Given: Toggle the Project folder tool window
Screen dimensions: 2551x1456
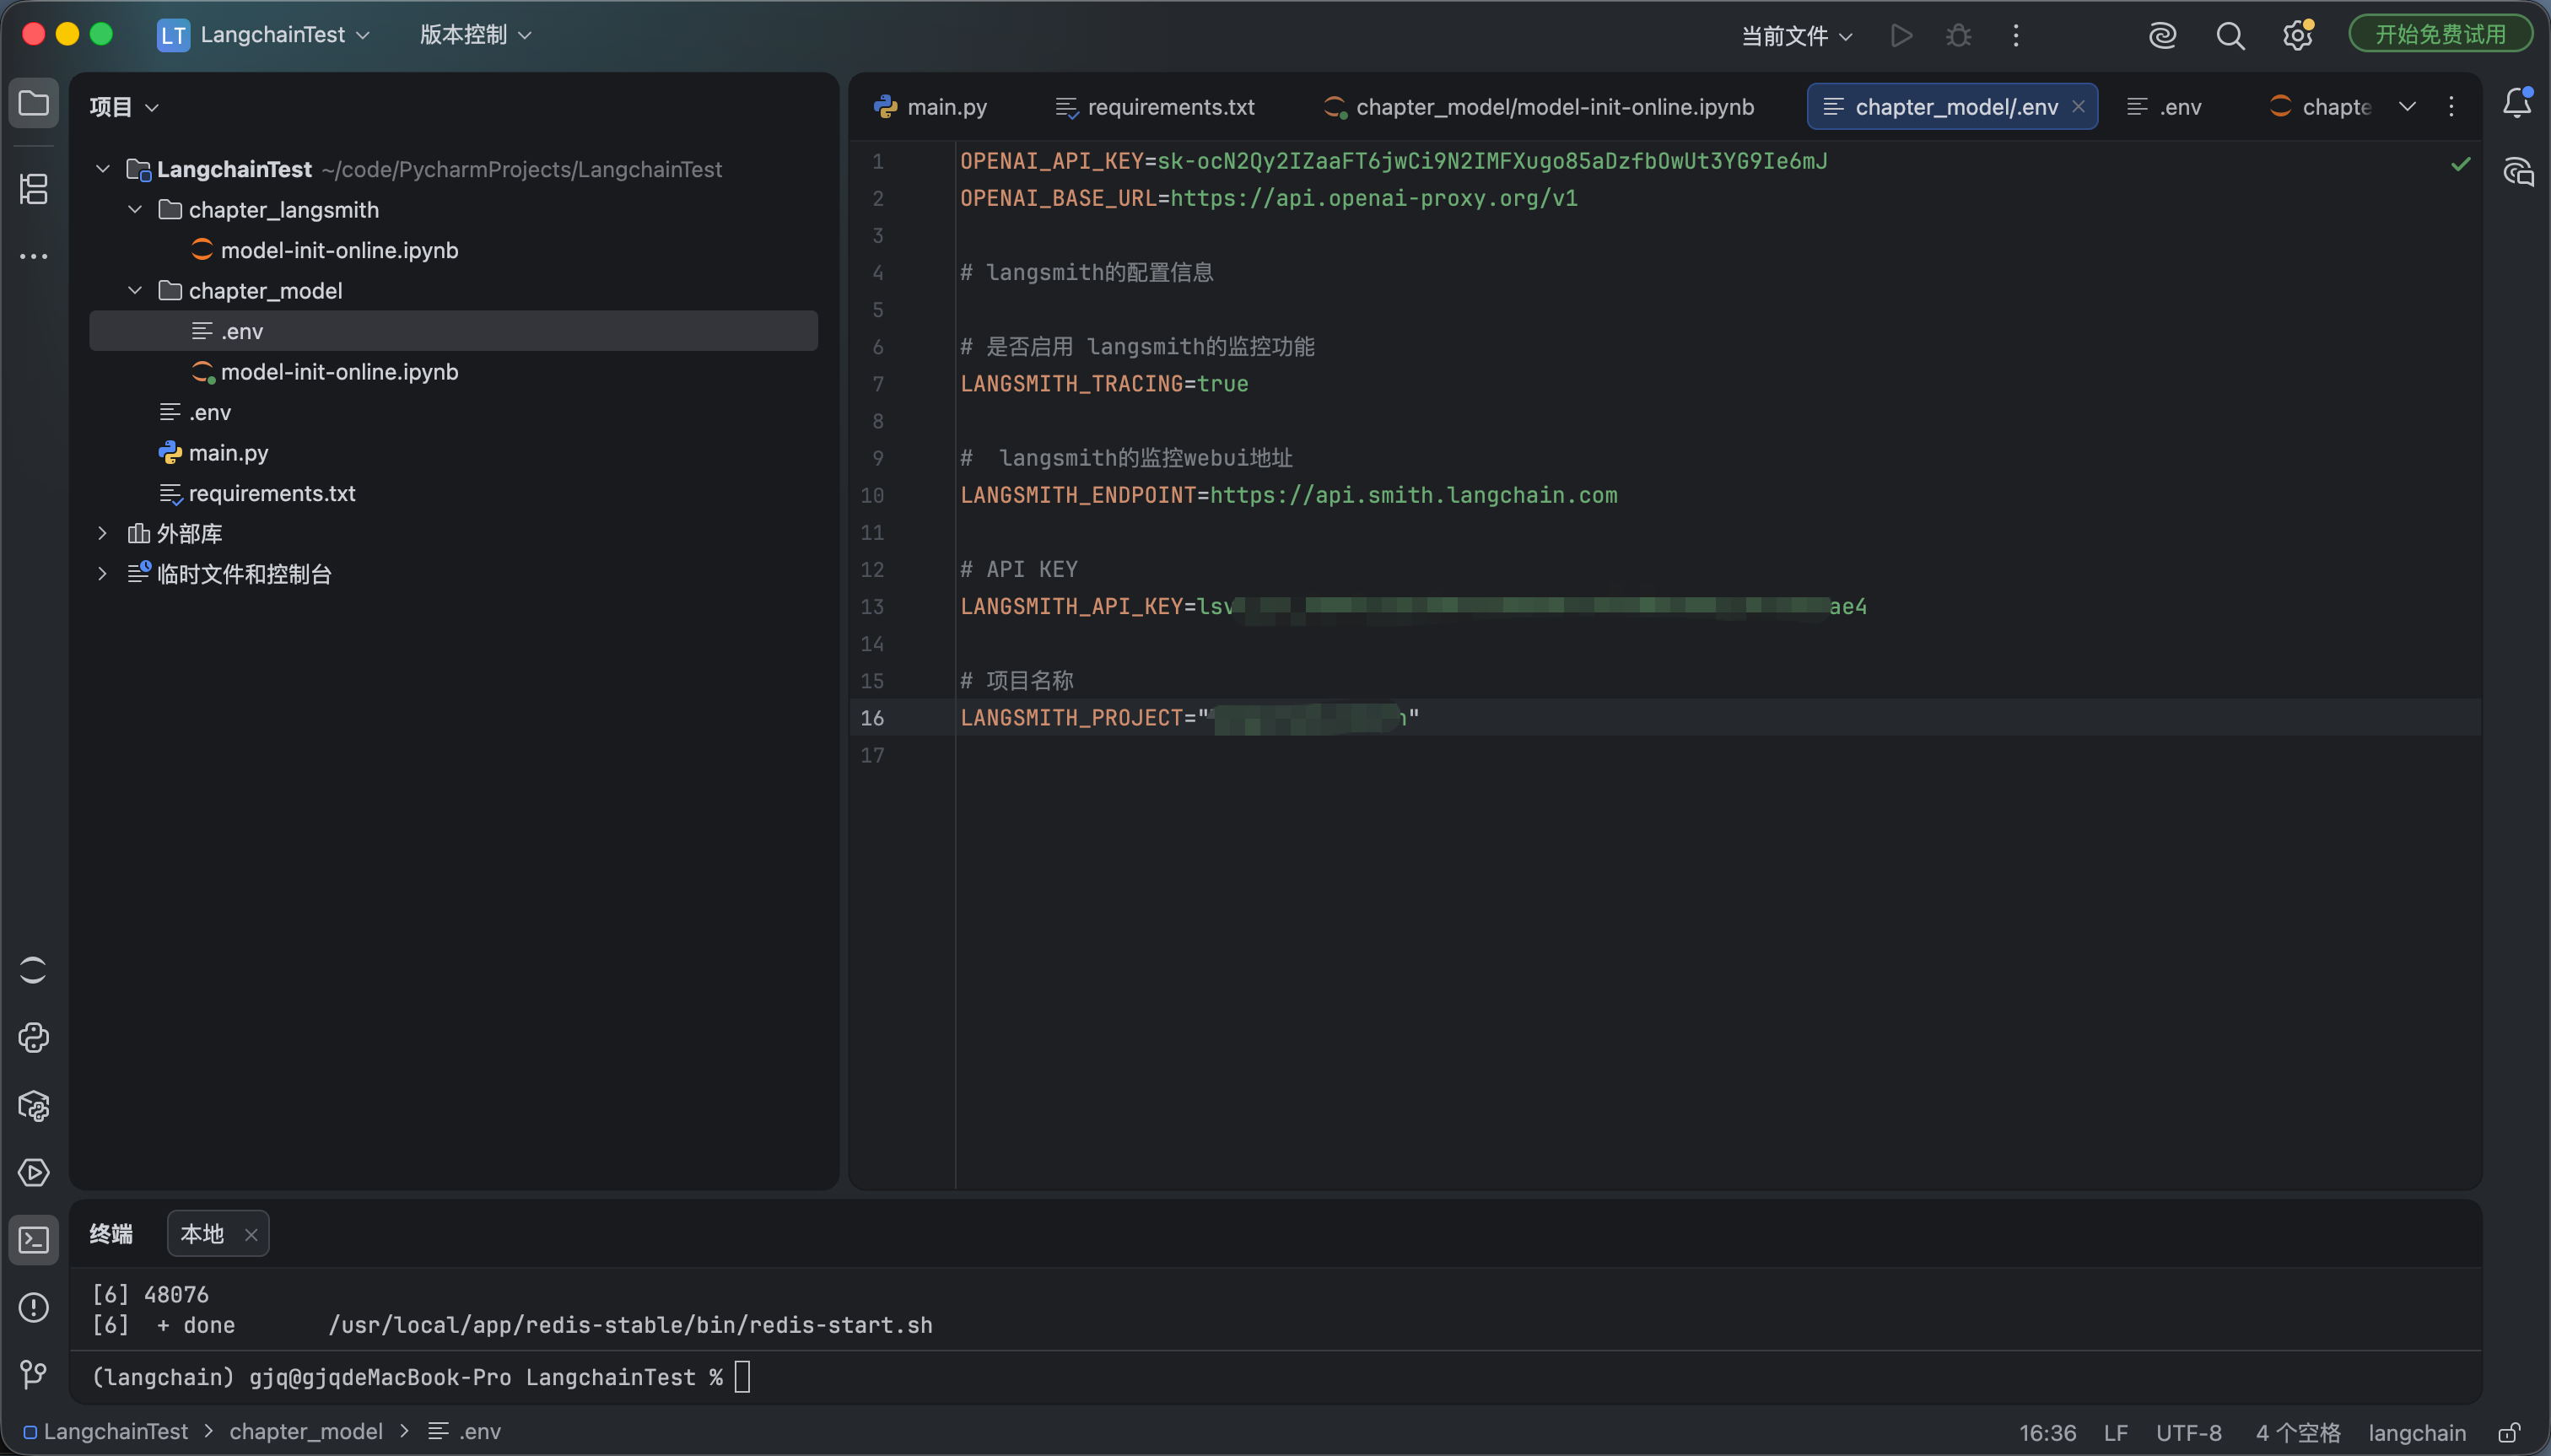Looking at the screenshot, I should click(x=34, y=103).
